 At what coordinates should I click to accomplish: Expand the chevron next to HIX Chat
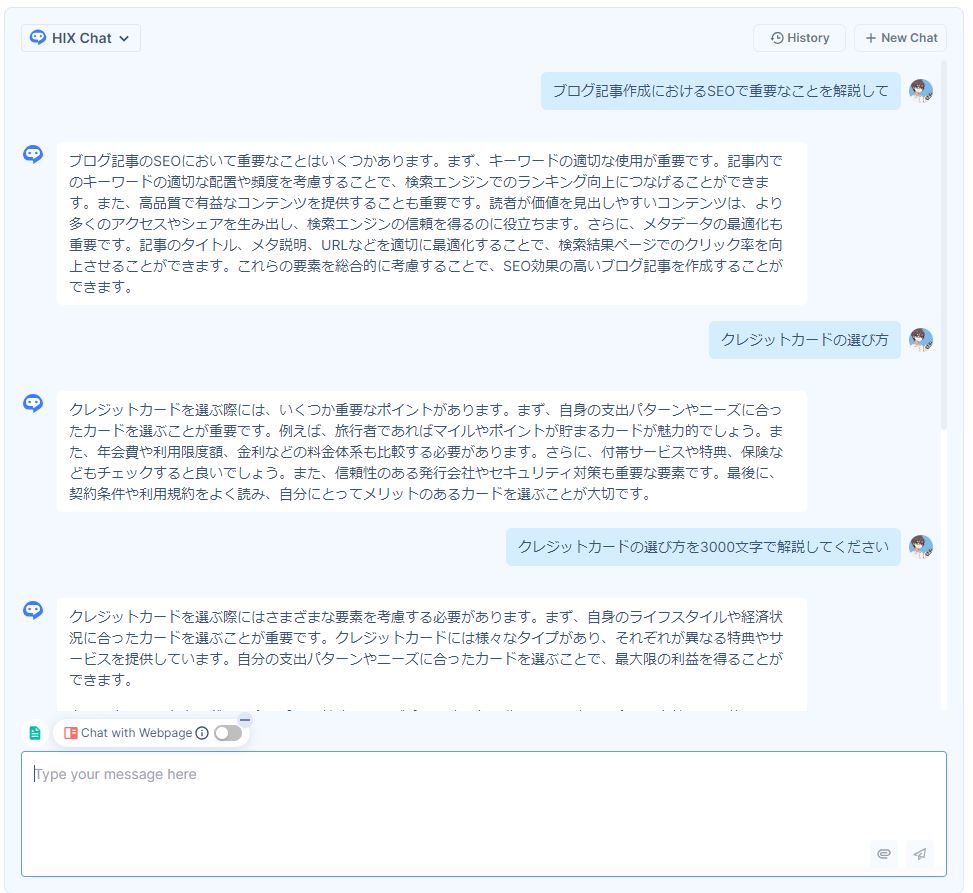click(x=123, y=38)
